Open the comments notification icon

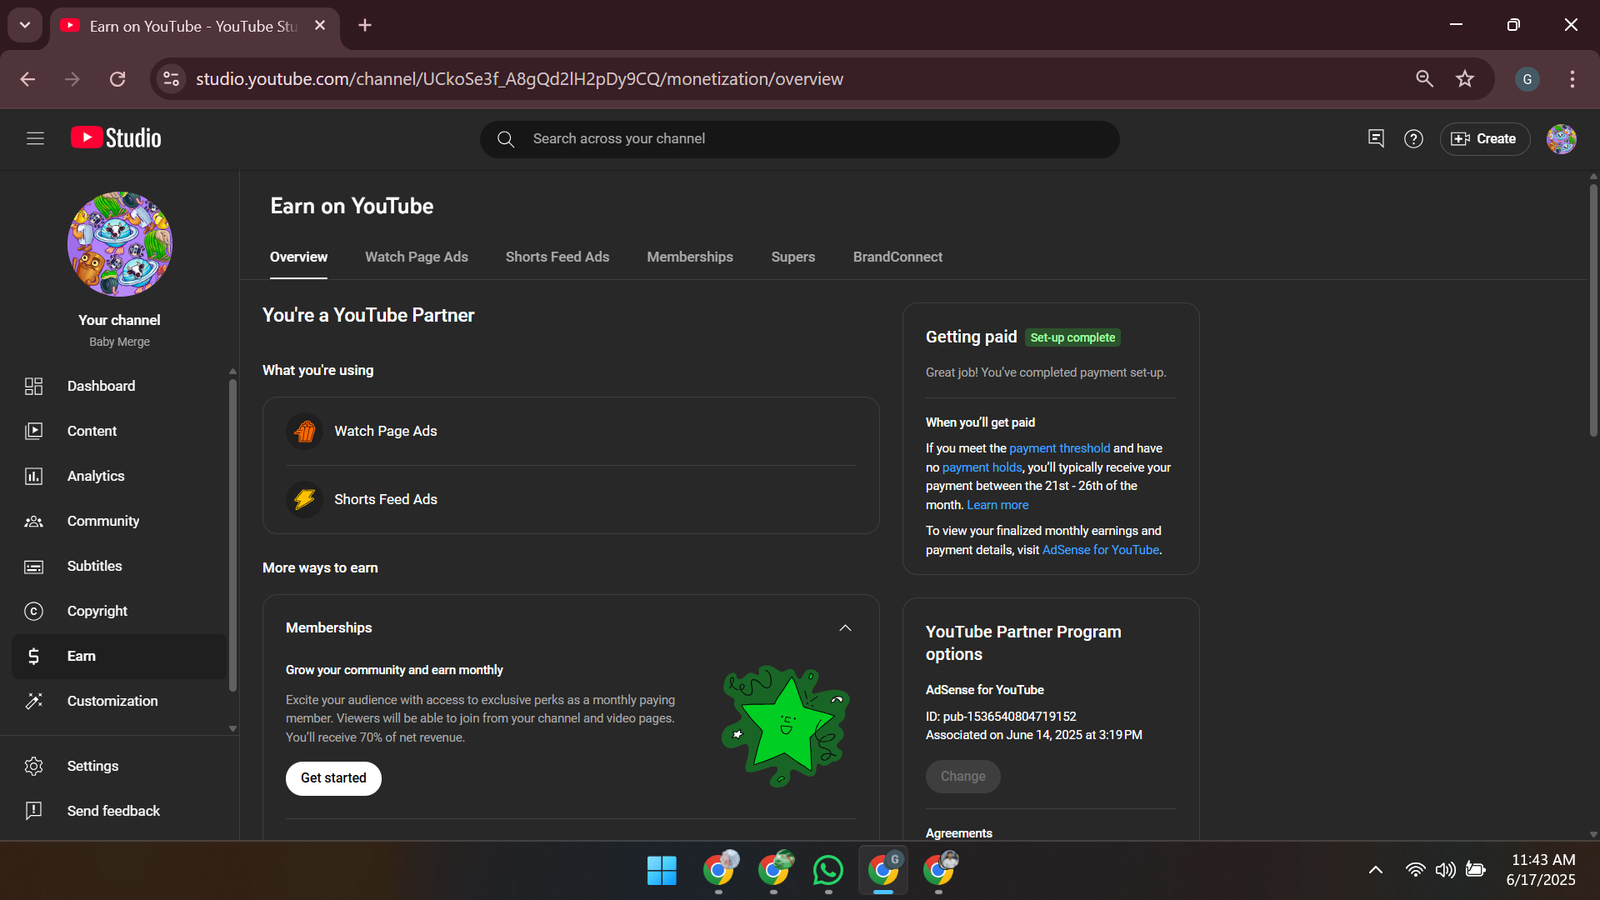pos(1376,139)
